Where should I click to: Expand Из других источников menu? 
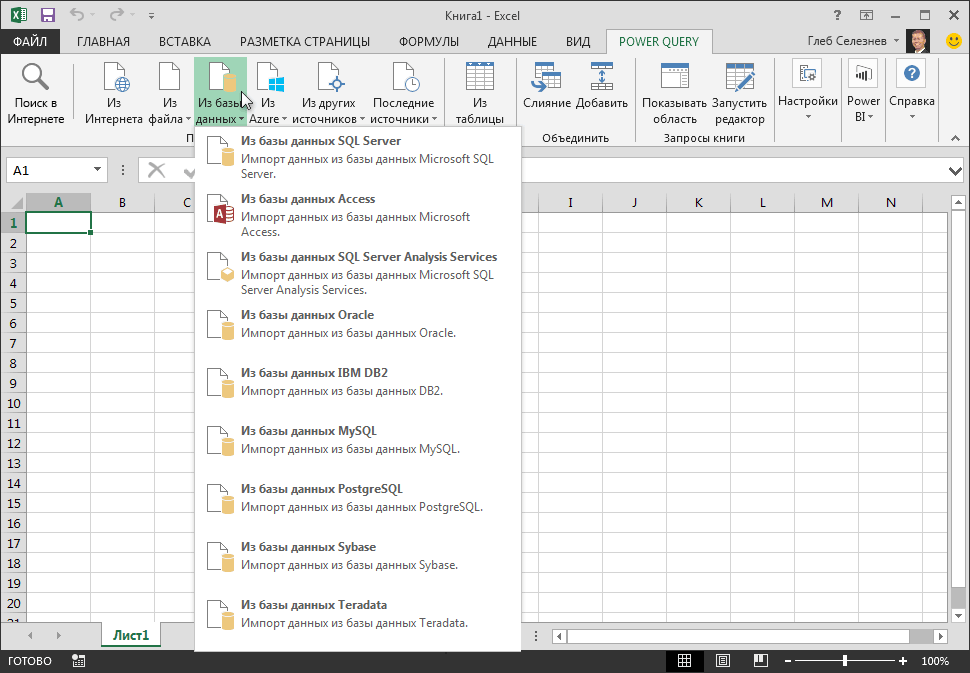(x=328, y=93)
